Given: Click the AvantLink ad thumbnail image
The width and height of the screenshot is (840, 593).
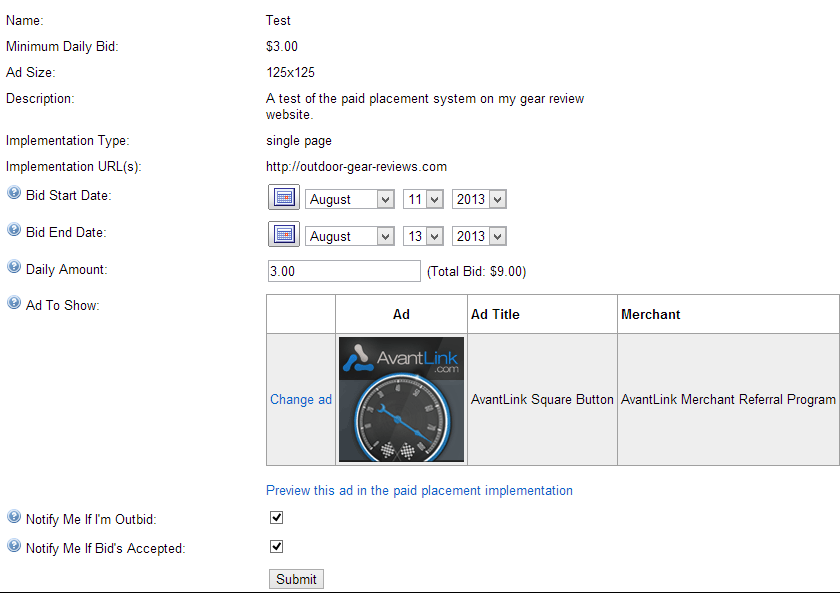Looking at the screenshot, I should point(401,399).
